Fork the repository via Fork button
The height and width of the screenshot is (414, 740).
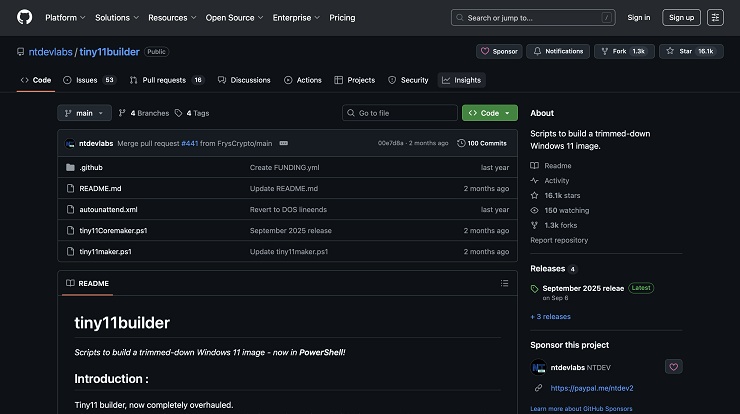pyautogui.click(x=624, y=51)
